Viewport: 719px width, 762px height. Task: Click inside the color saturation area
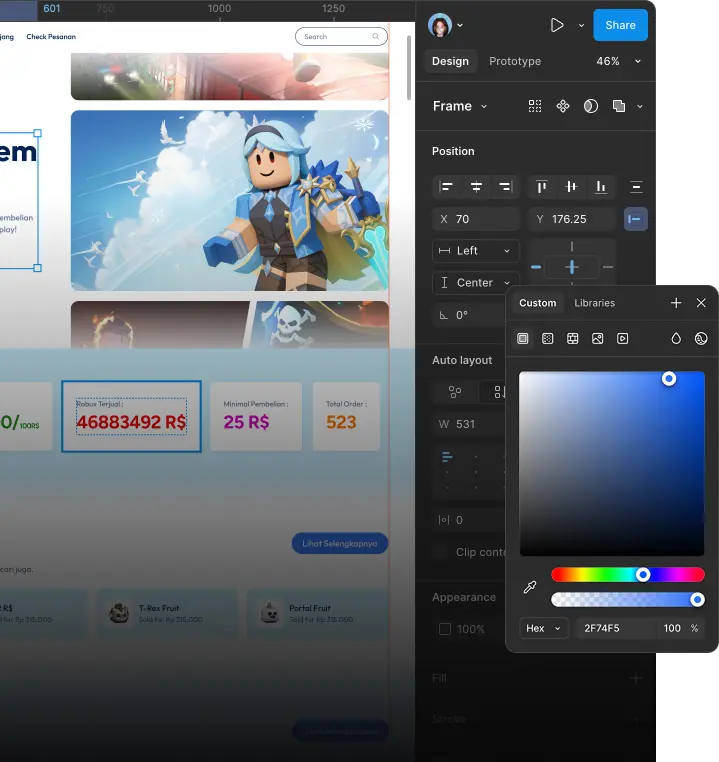tap(612, 464)
